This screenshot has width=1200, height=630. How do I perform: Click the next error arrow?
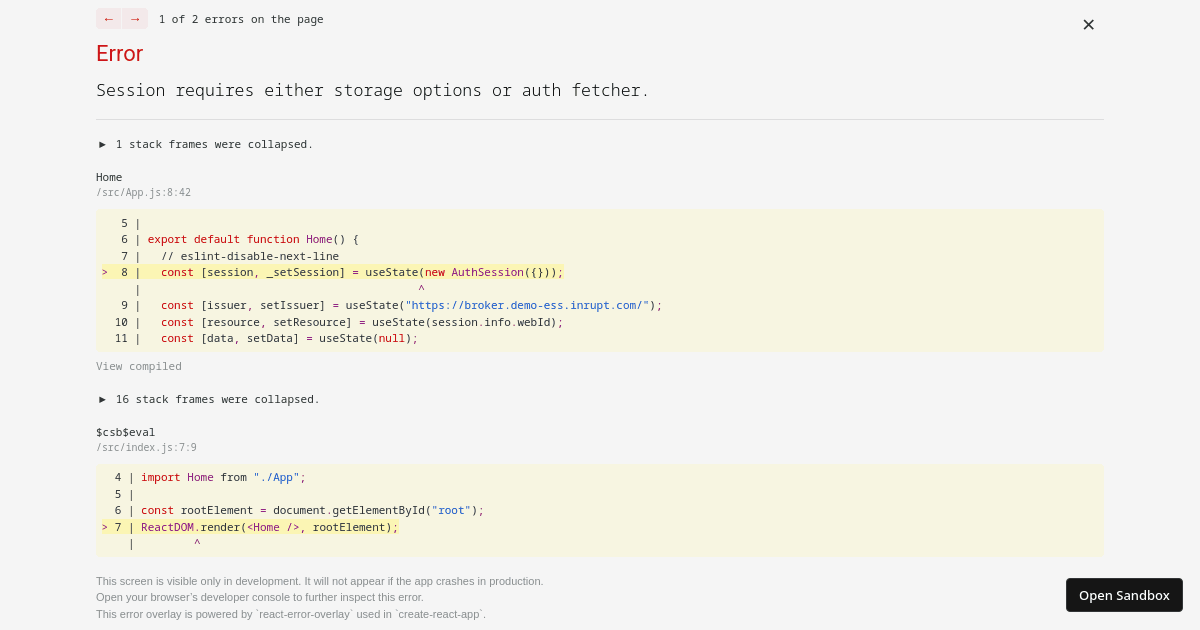pyautogui.click(x=133, y=18)
